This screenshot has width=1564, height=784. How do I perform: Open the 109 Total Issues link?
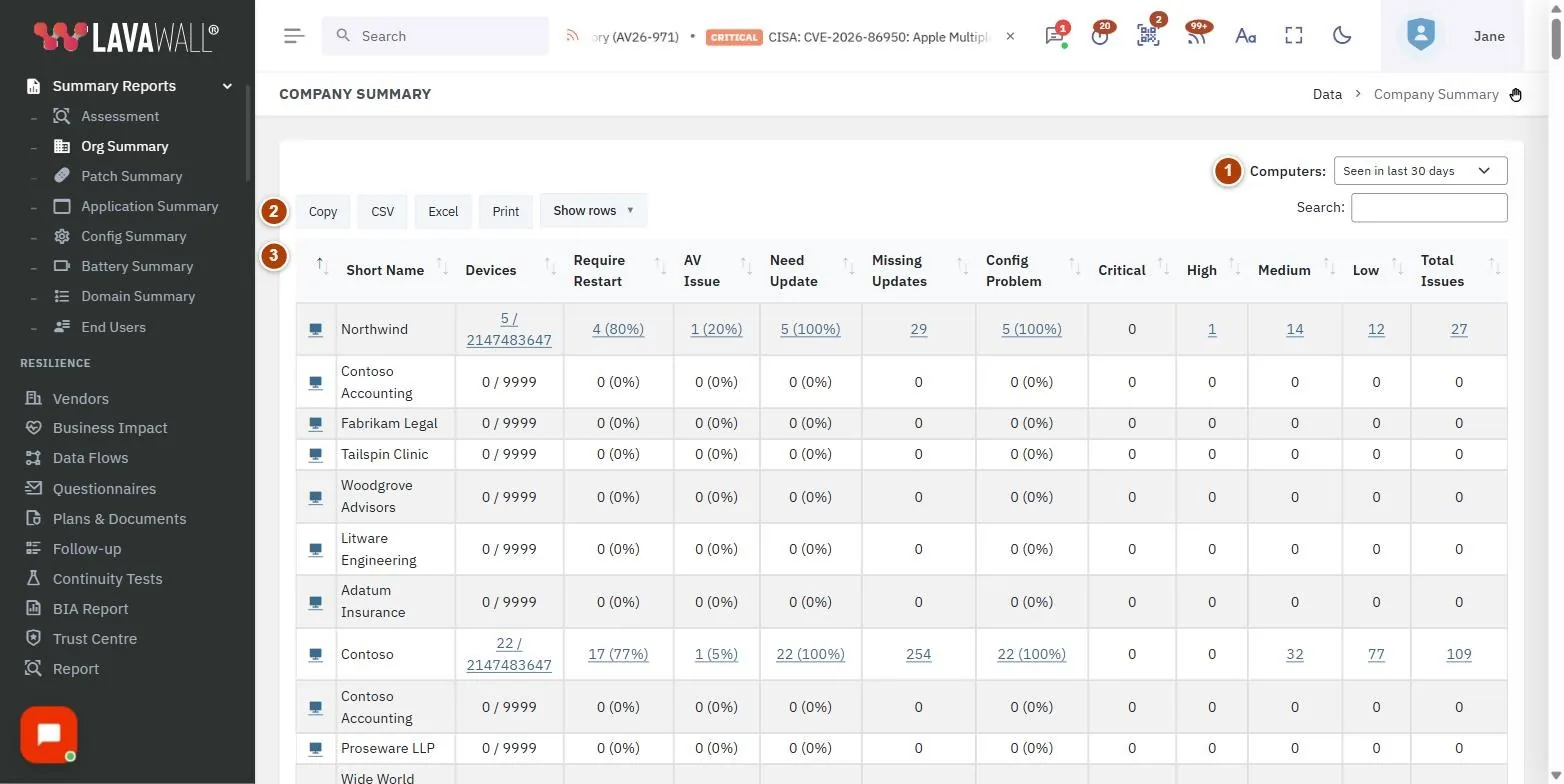(x=1459, y=654)
